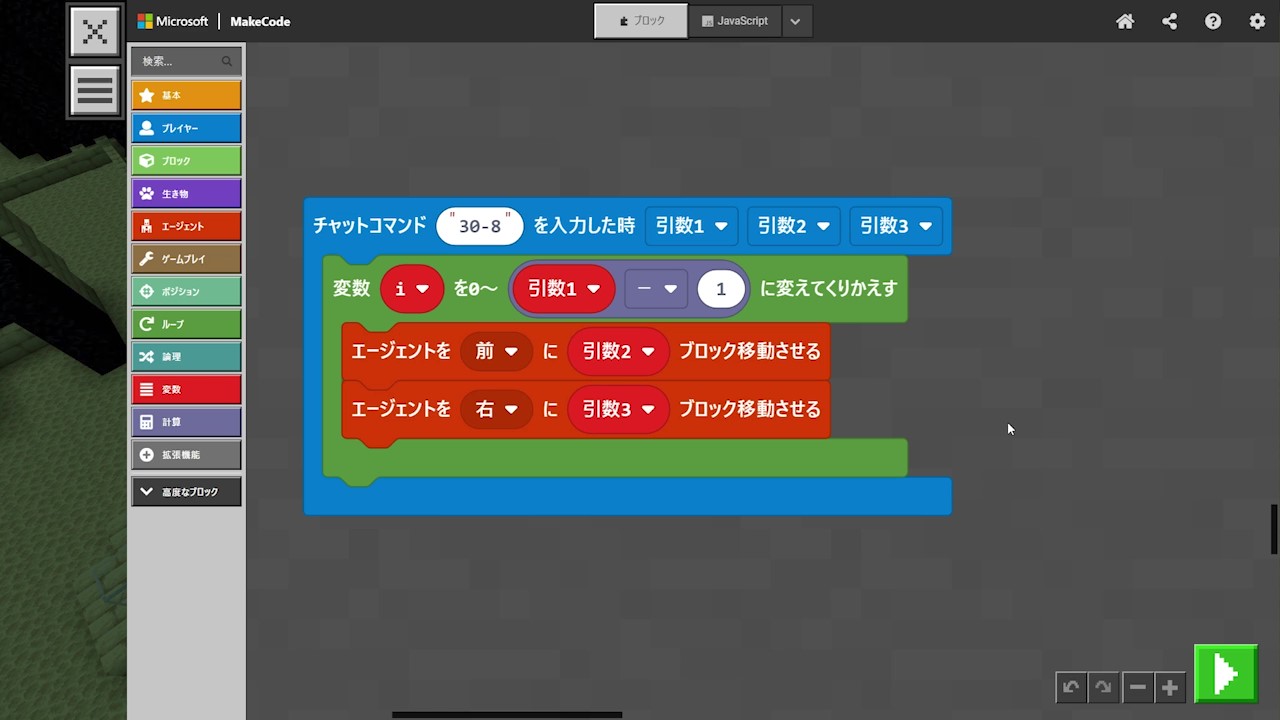This screenshot has width=1280, height=720.
Task: Toggle the hamburger menu button
Action: point(95,90)
